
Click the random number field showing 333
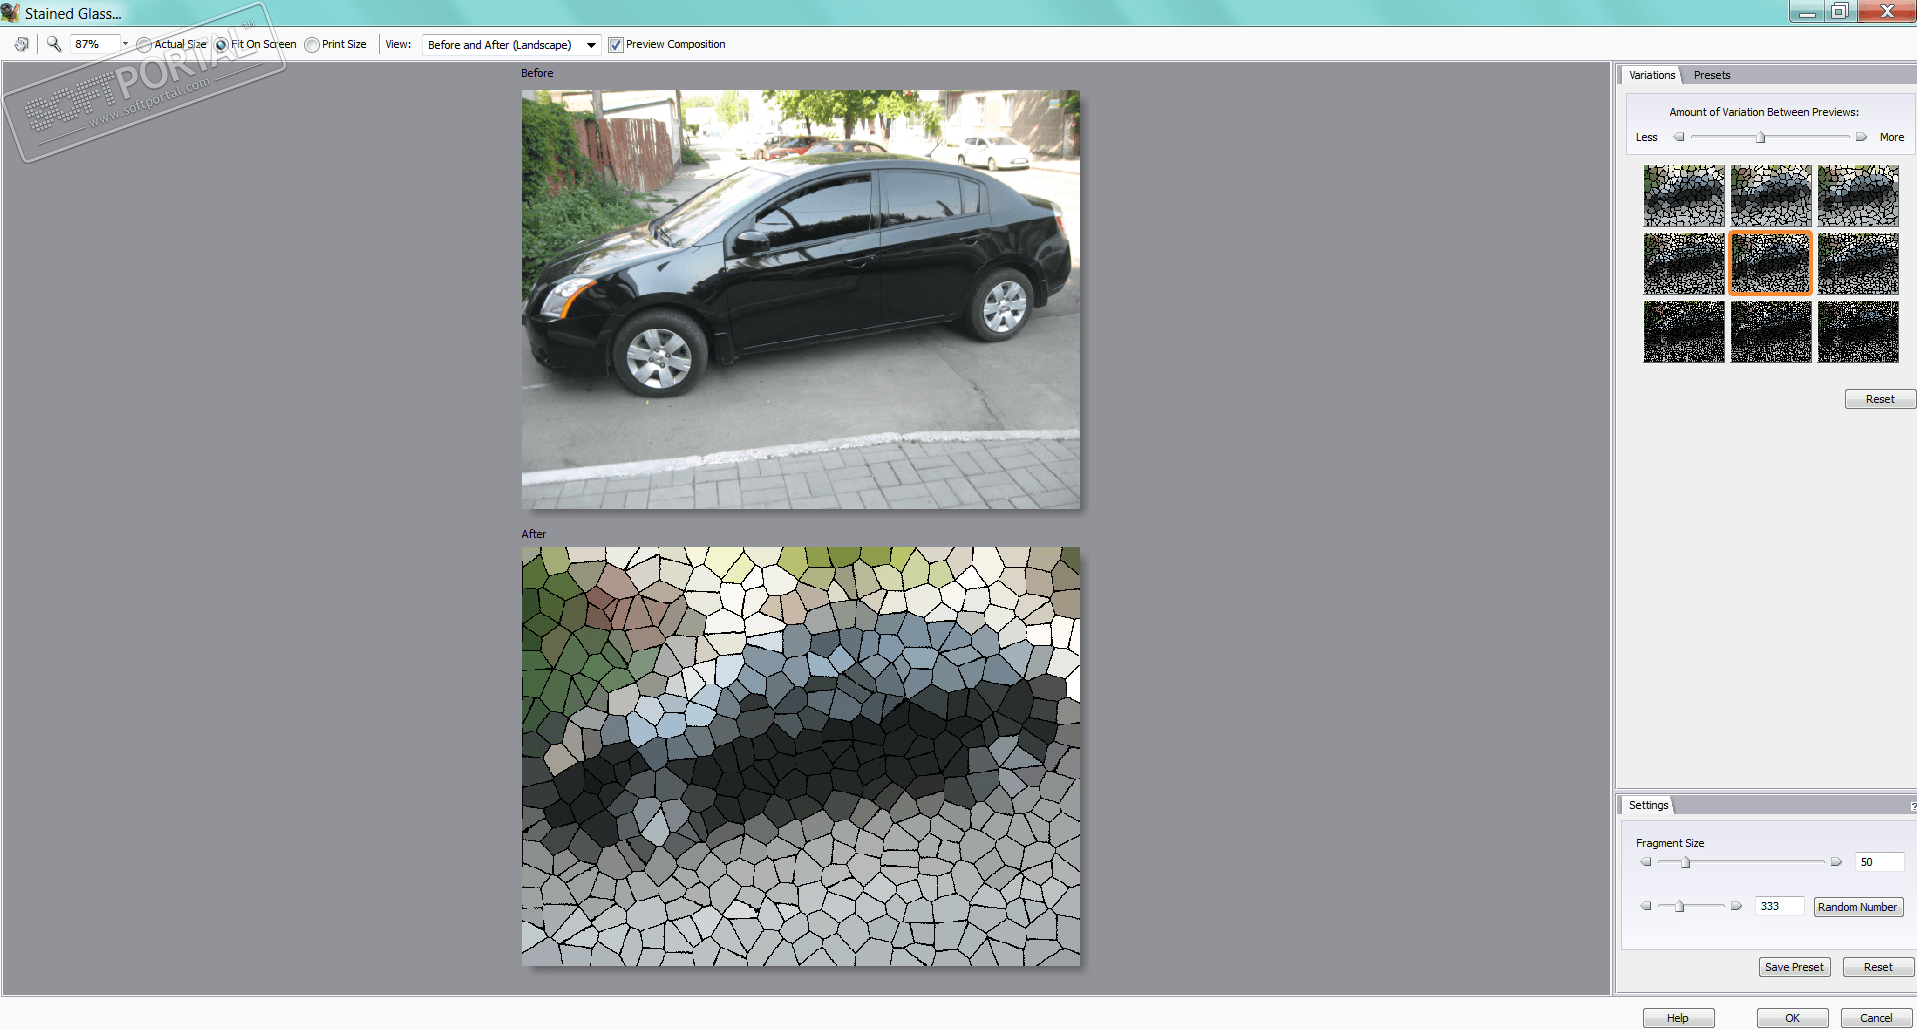pos(1779,906)
